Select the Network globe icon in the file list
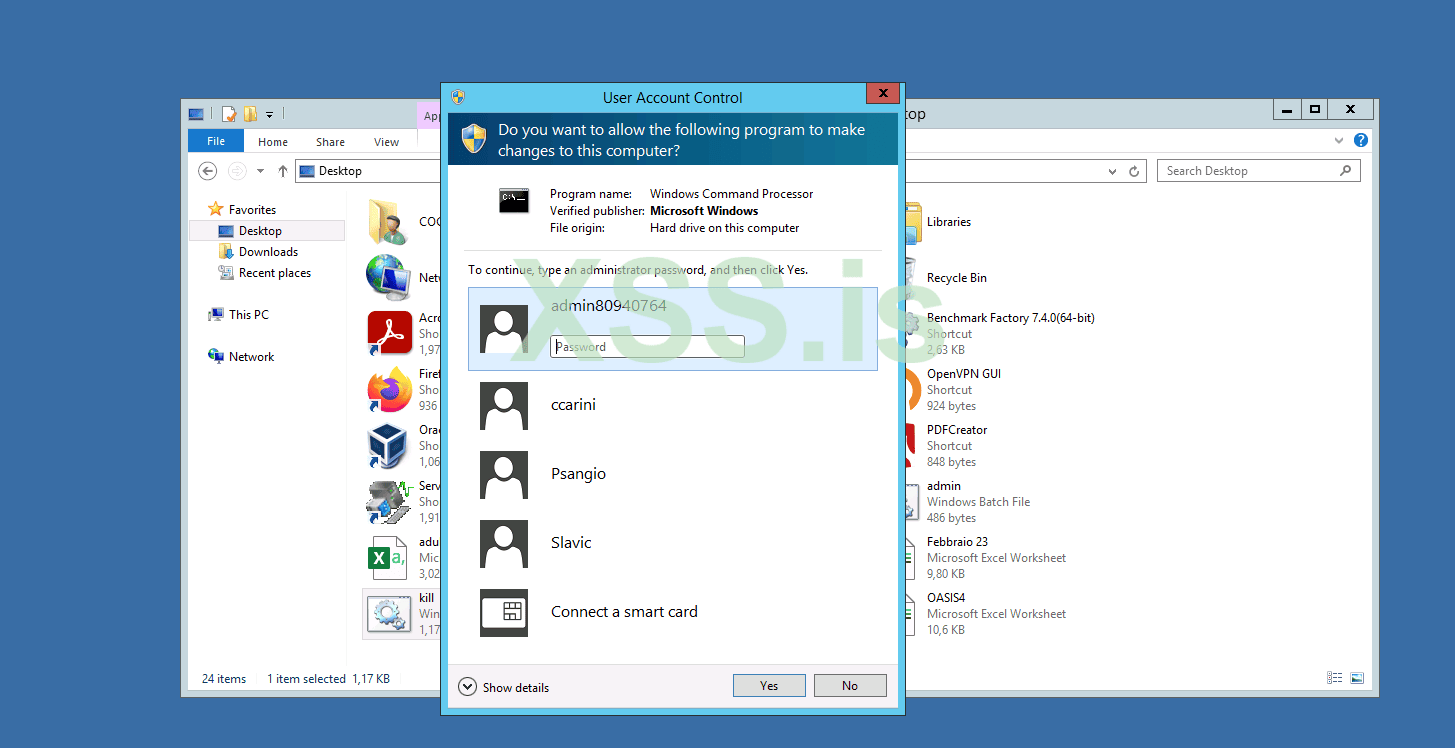The width and height of the screenshot is (1455, 748). 388,278
